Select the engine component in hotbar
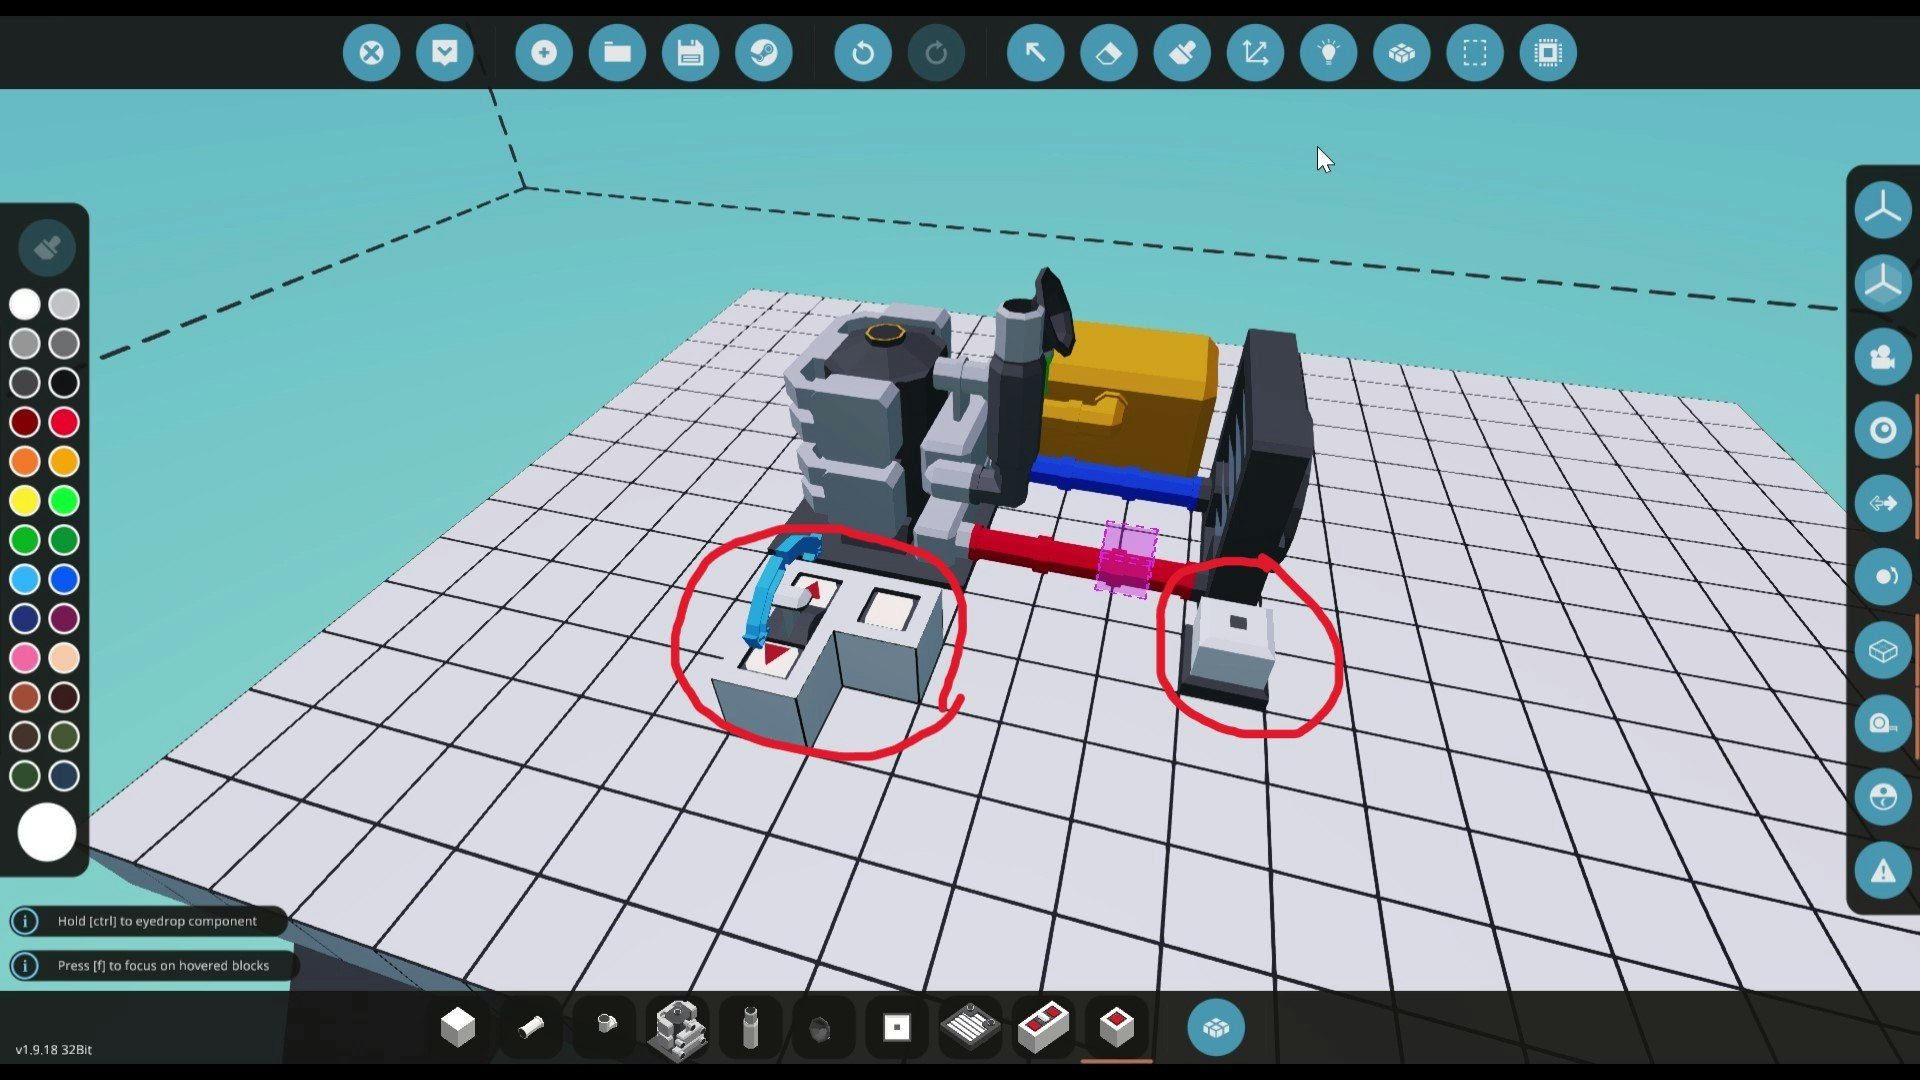This screenshot has width=1920, height=1080. click(x=678, y=1029)
